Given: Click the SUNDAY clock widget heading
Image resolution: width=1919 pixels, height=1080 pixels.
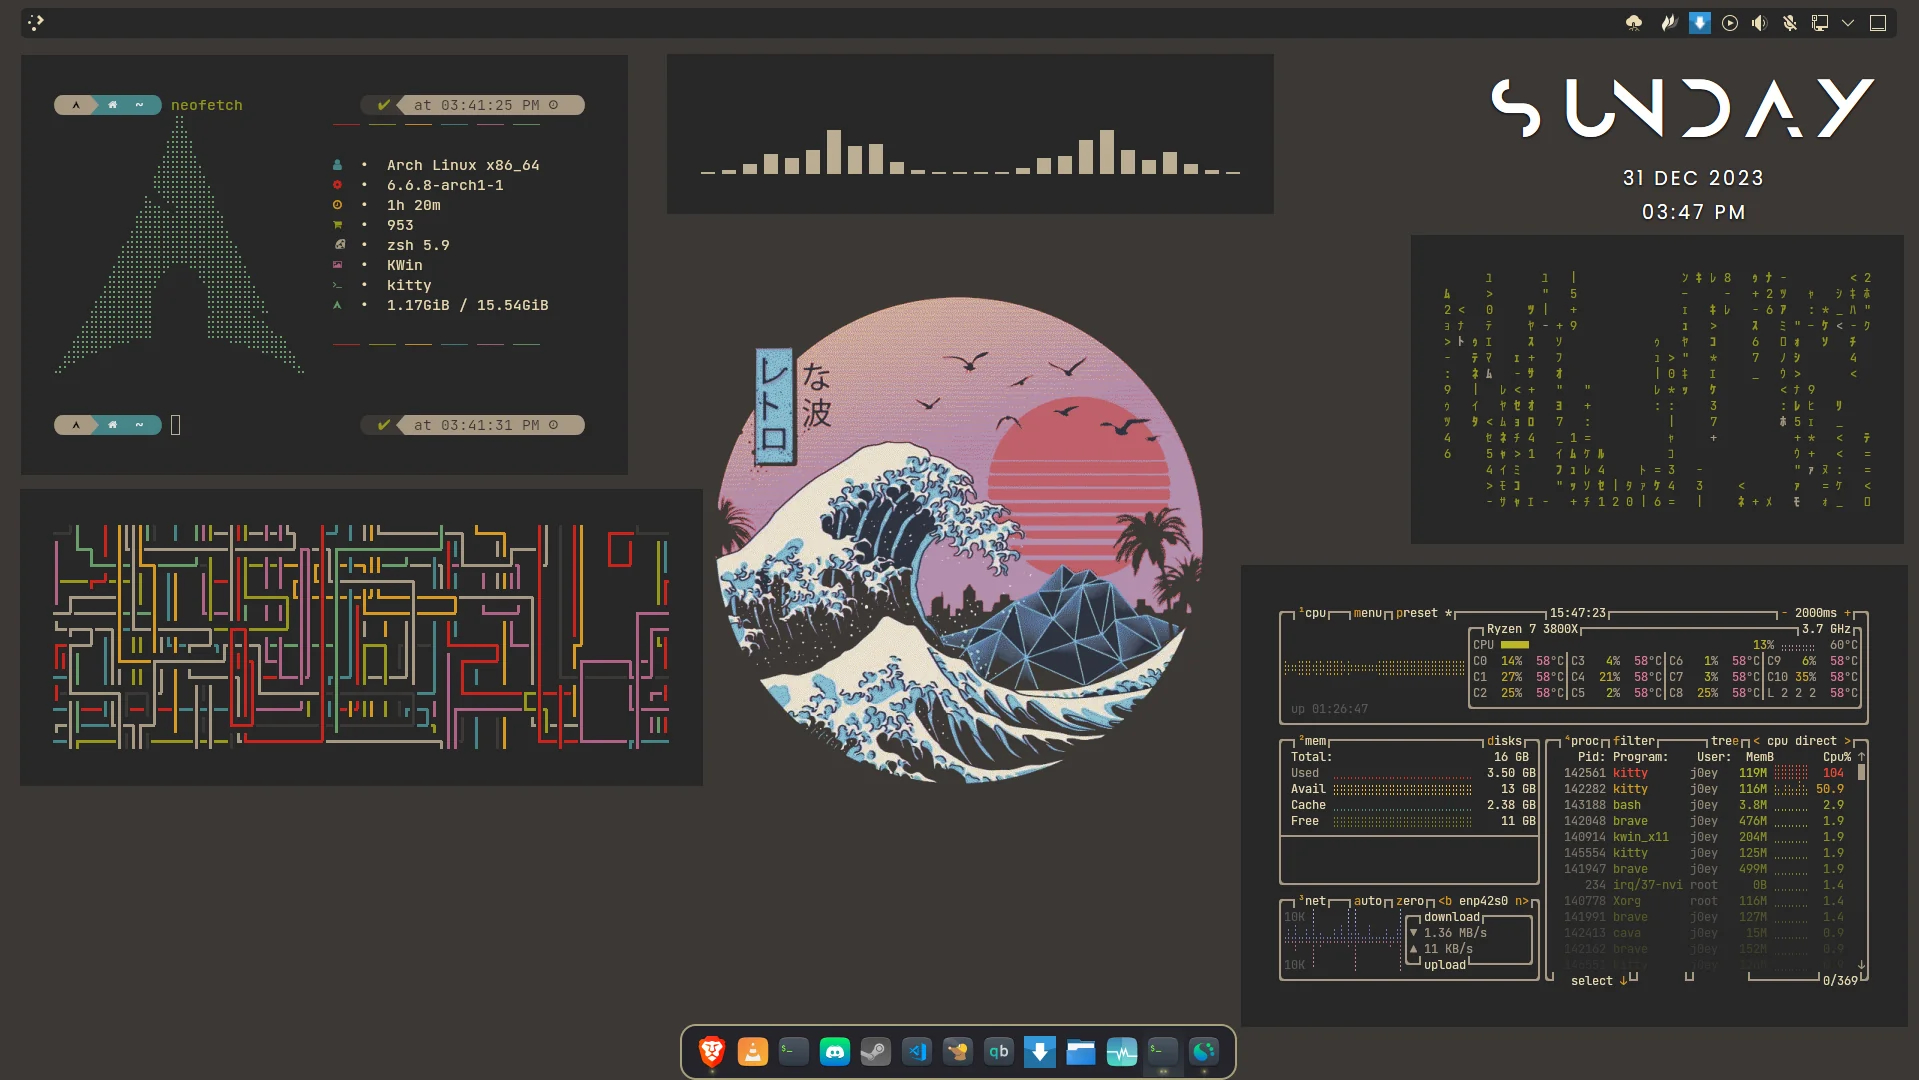Looking at the screenshot, I should pos(1683,108).
